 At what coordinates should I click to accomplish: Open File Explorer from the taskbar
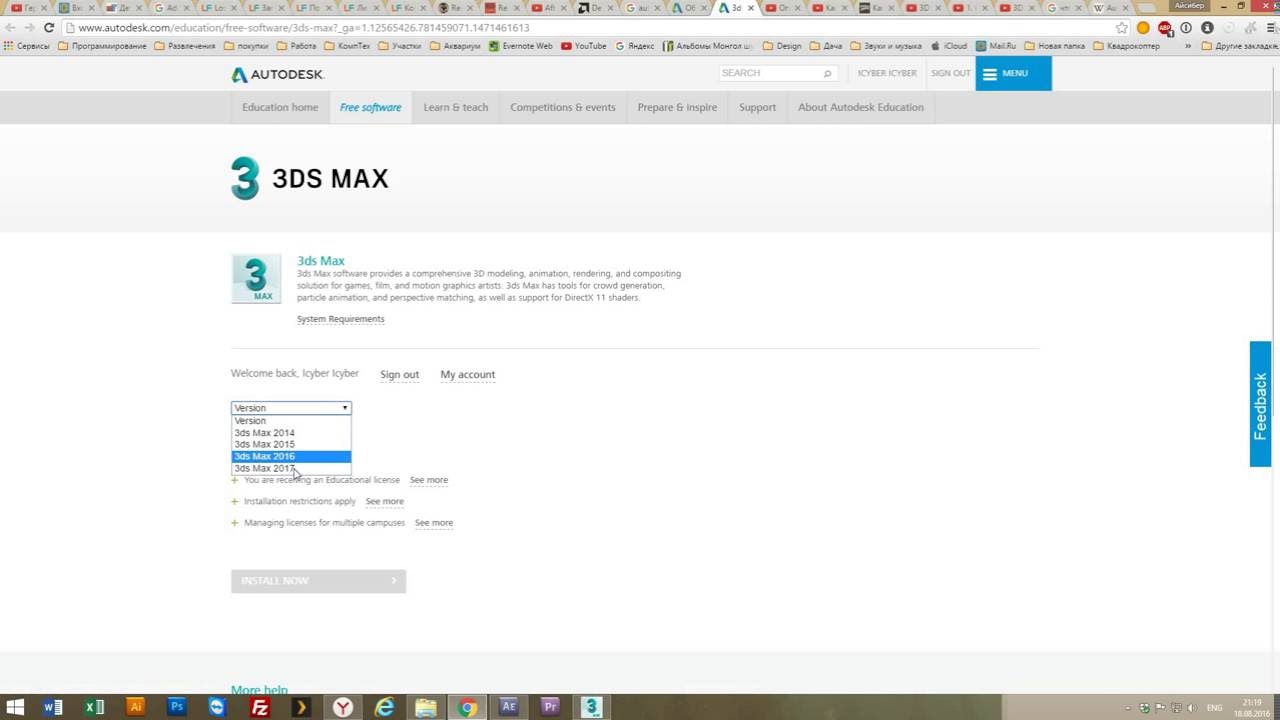(x=426, y=707)
